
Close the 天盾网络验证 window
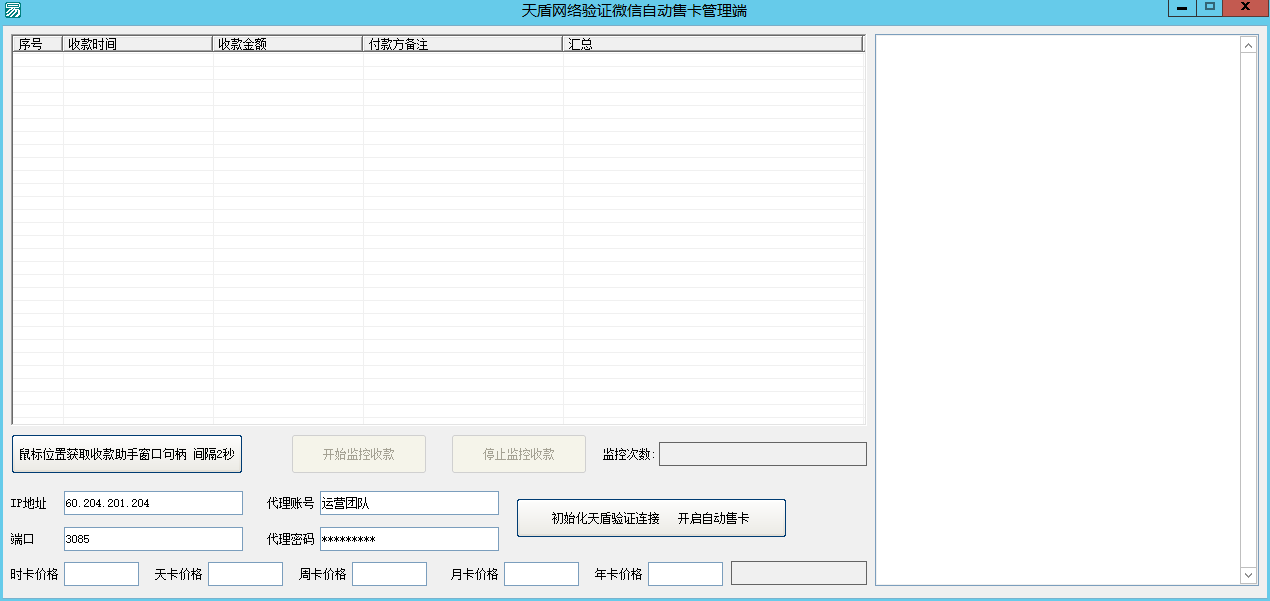tap(1245, 8)
